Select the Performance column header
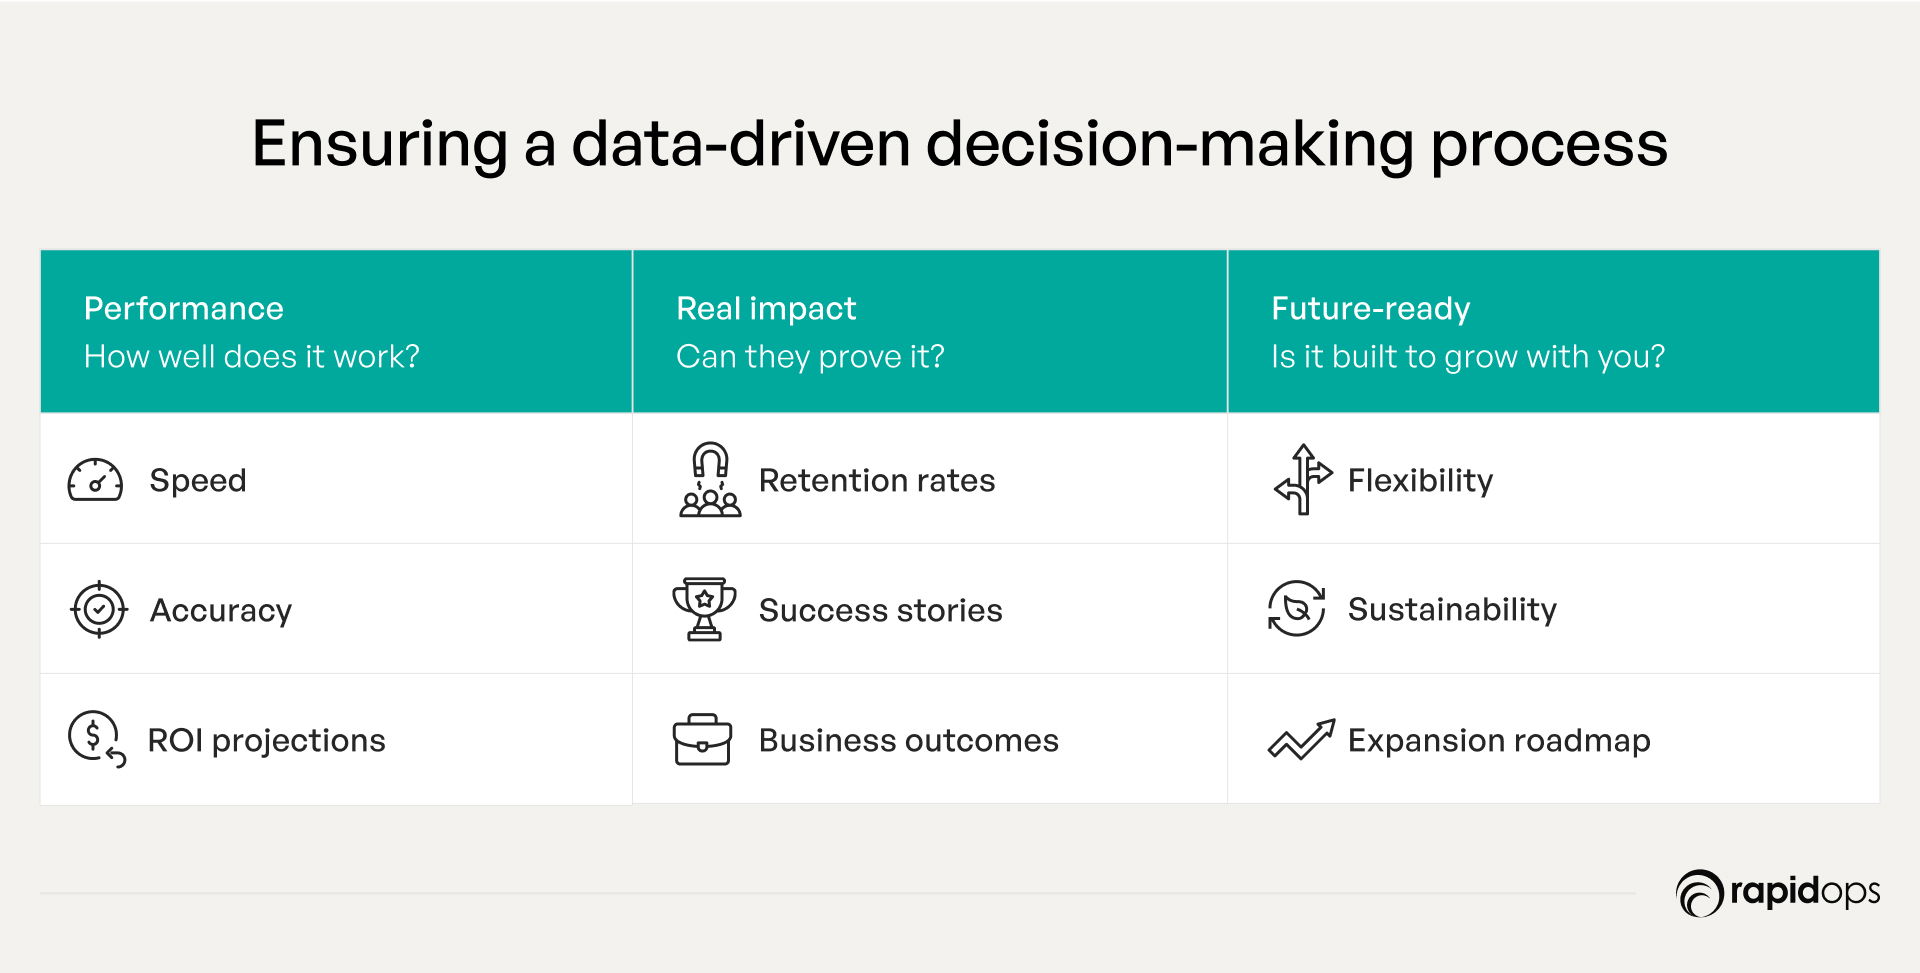The image size is (1920, 973). (336, 332)
